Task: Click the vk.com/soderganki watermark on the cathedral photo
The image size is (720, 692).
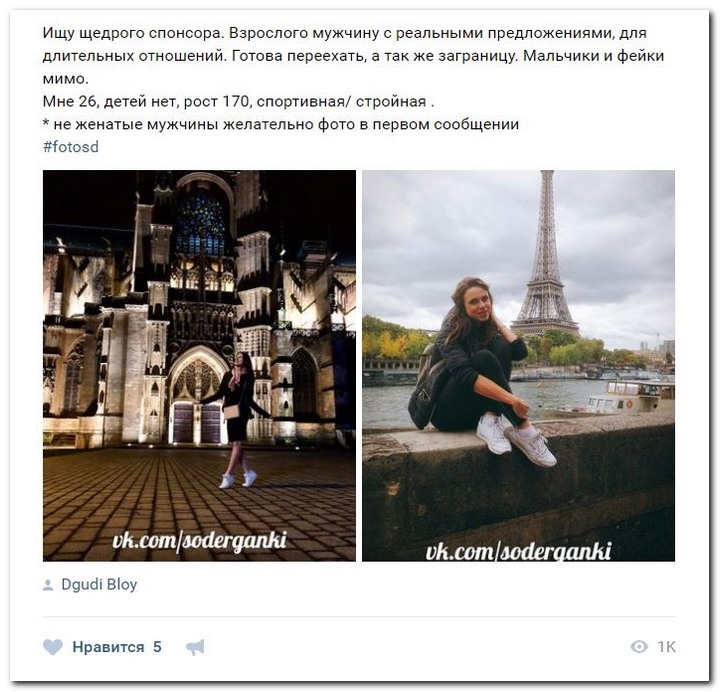Action: [x=199, y=540]
